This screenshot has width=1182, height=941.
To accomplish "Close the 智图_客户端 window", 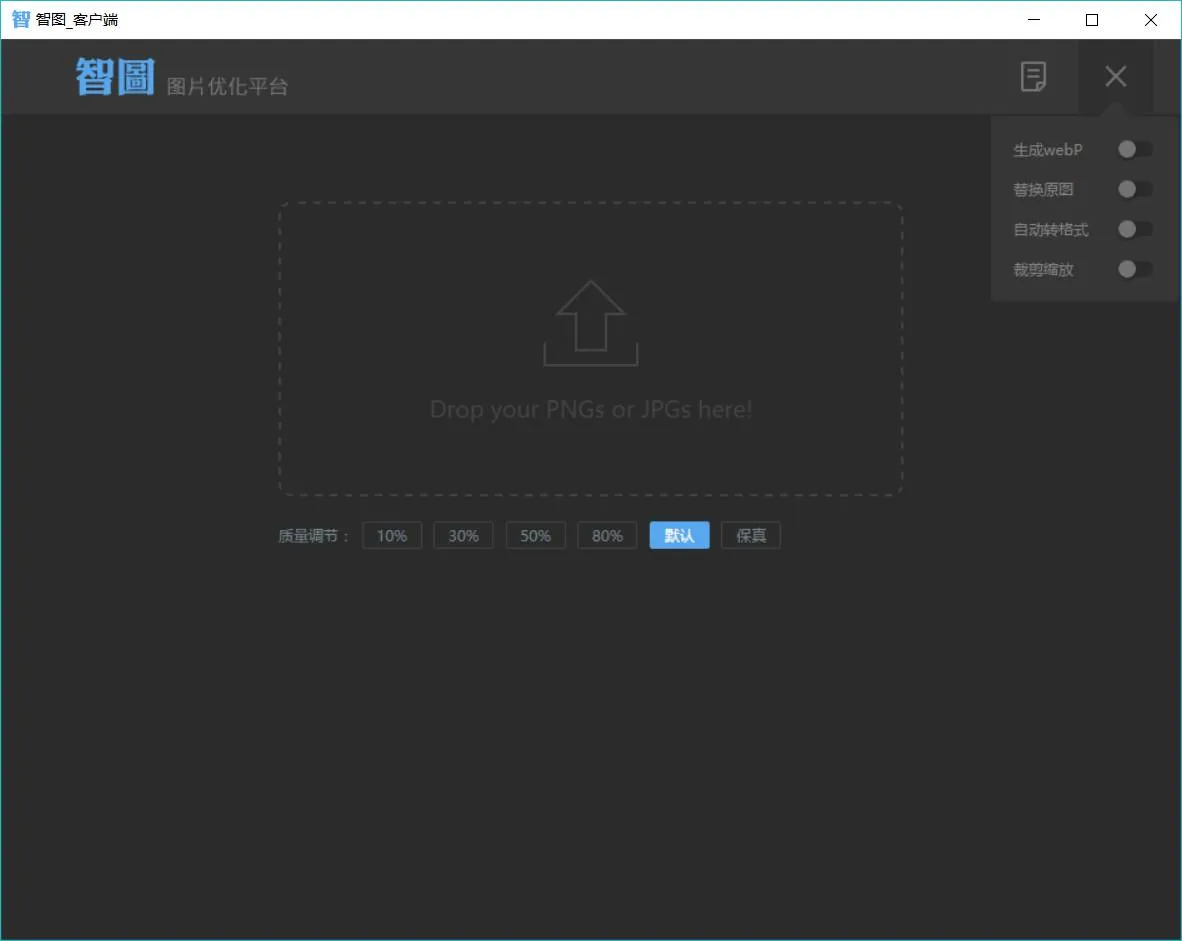I will click(1150, 20).
